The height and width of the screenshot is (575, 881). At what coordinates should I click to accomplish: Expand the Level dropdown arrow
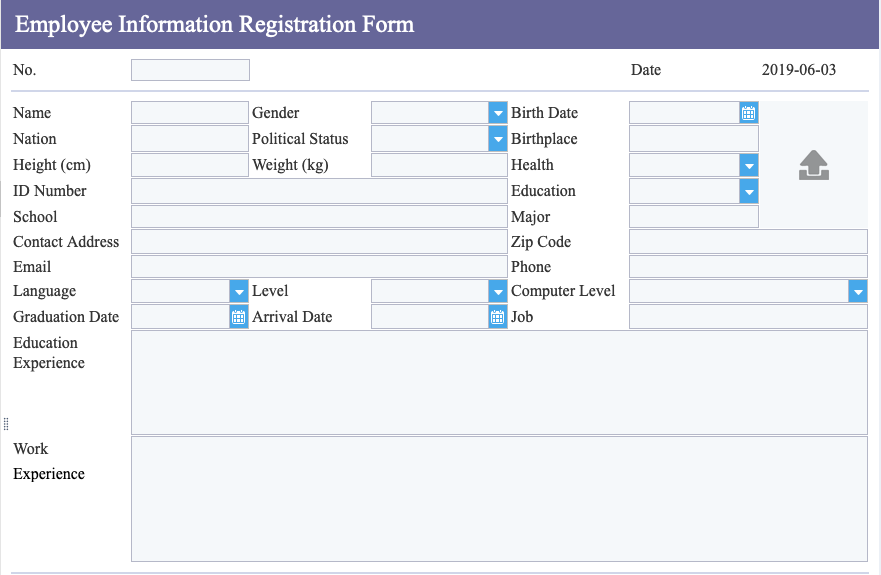pos(498,291)
